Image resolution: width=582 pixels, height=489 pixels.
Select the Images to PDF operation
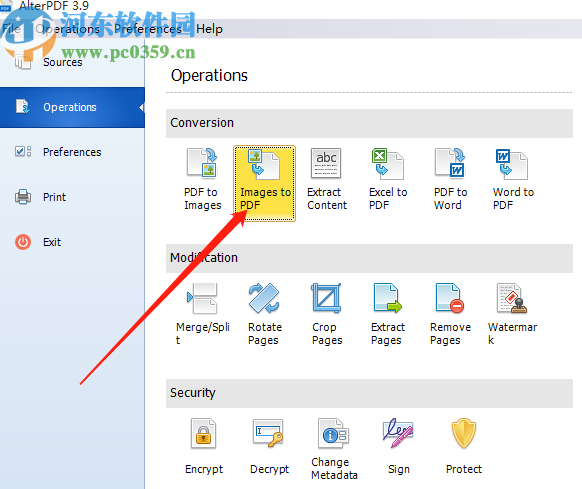(x=264, y=183)
